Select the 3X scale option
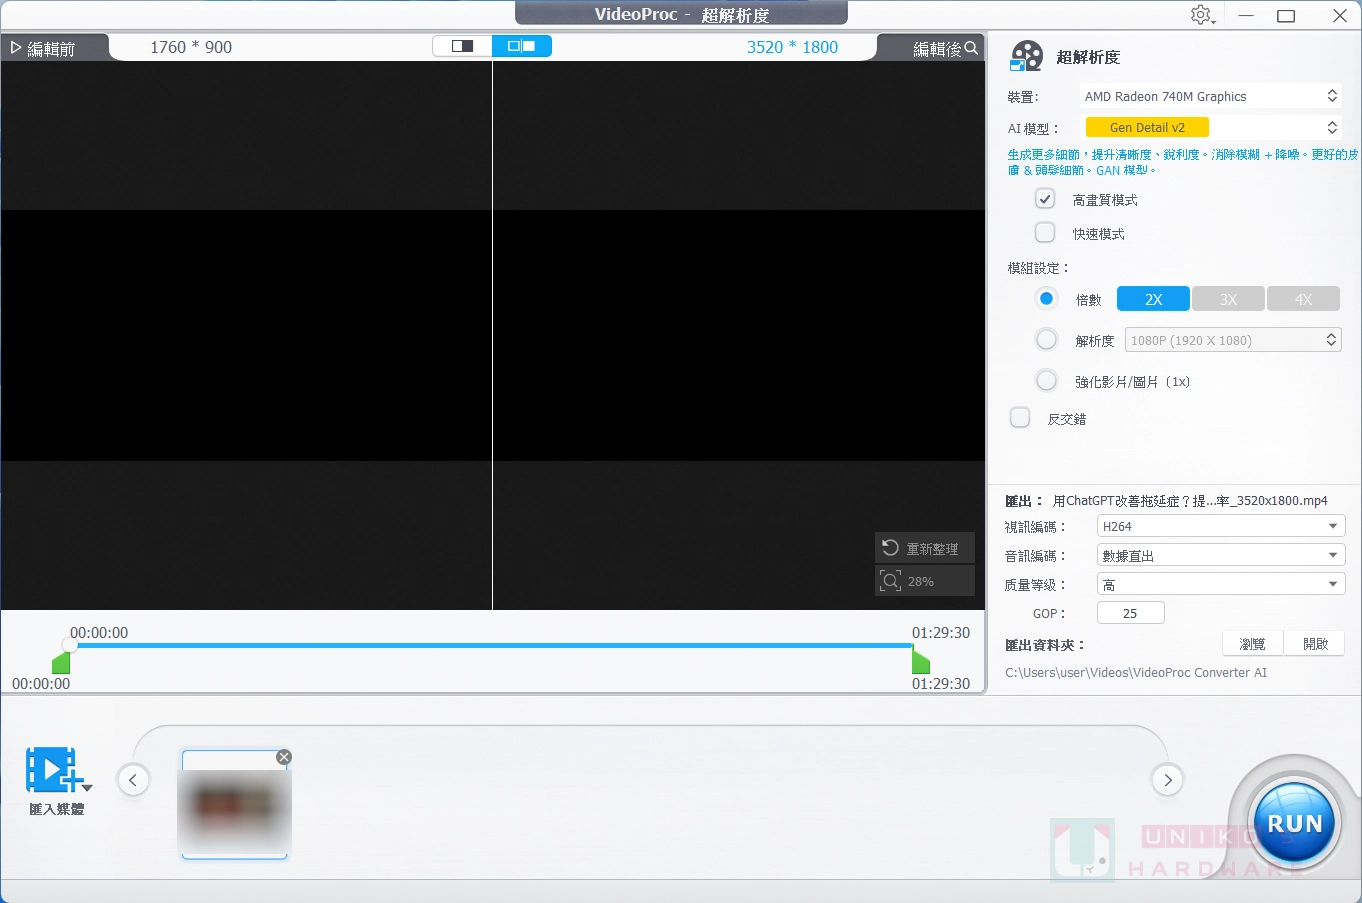 click(1228, 298)
